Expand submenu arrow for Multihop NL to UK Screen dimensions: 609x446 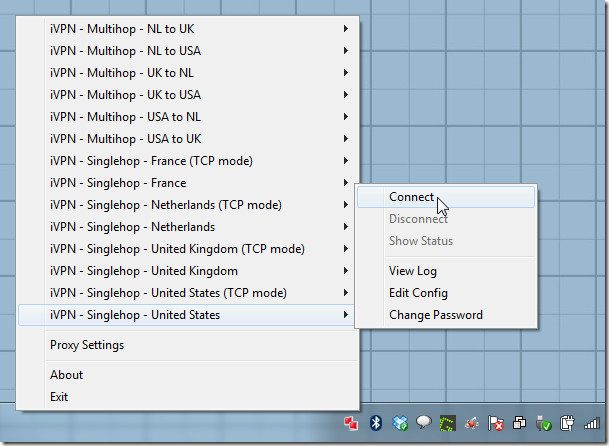click(345, 29)
